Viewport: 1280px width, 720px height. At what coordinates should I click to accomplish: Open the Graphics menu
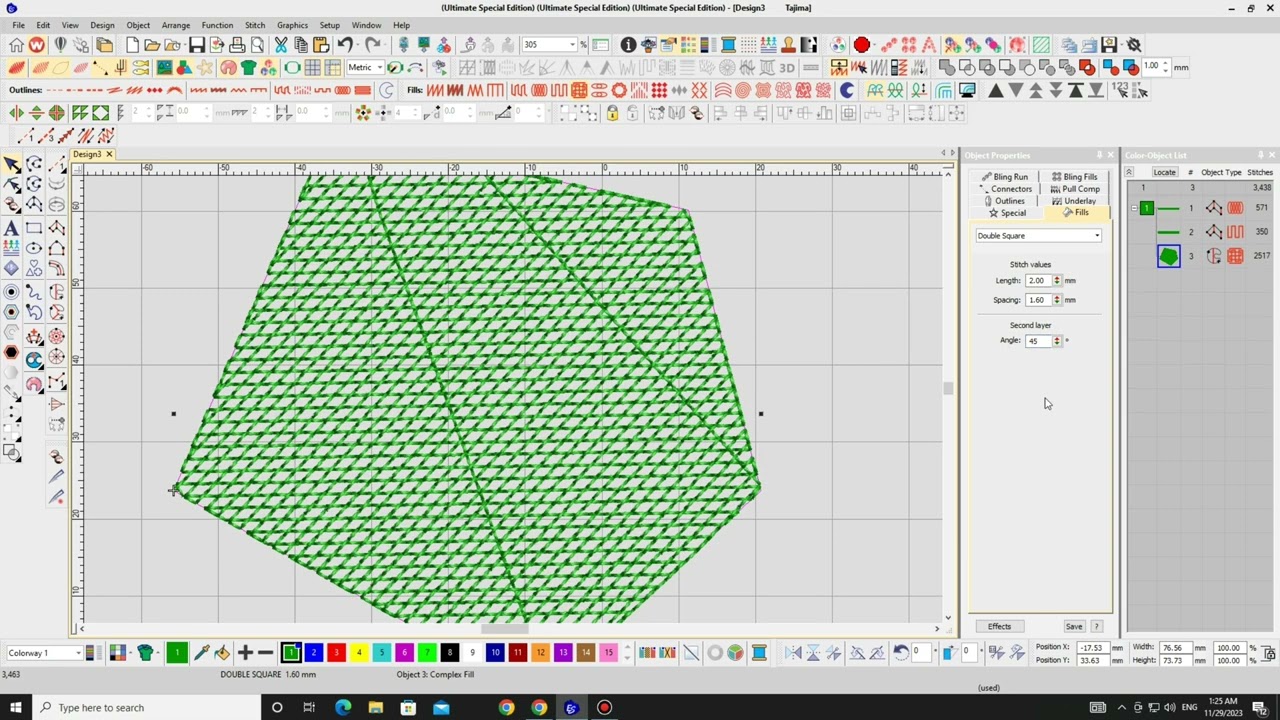[x=292, y=25]
